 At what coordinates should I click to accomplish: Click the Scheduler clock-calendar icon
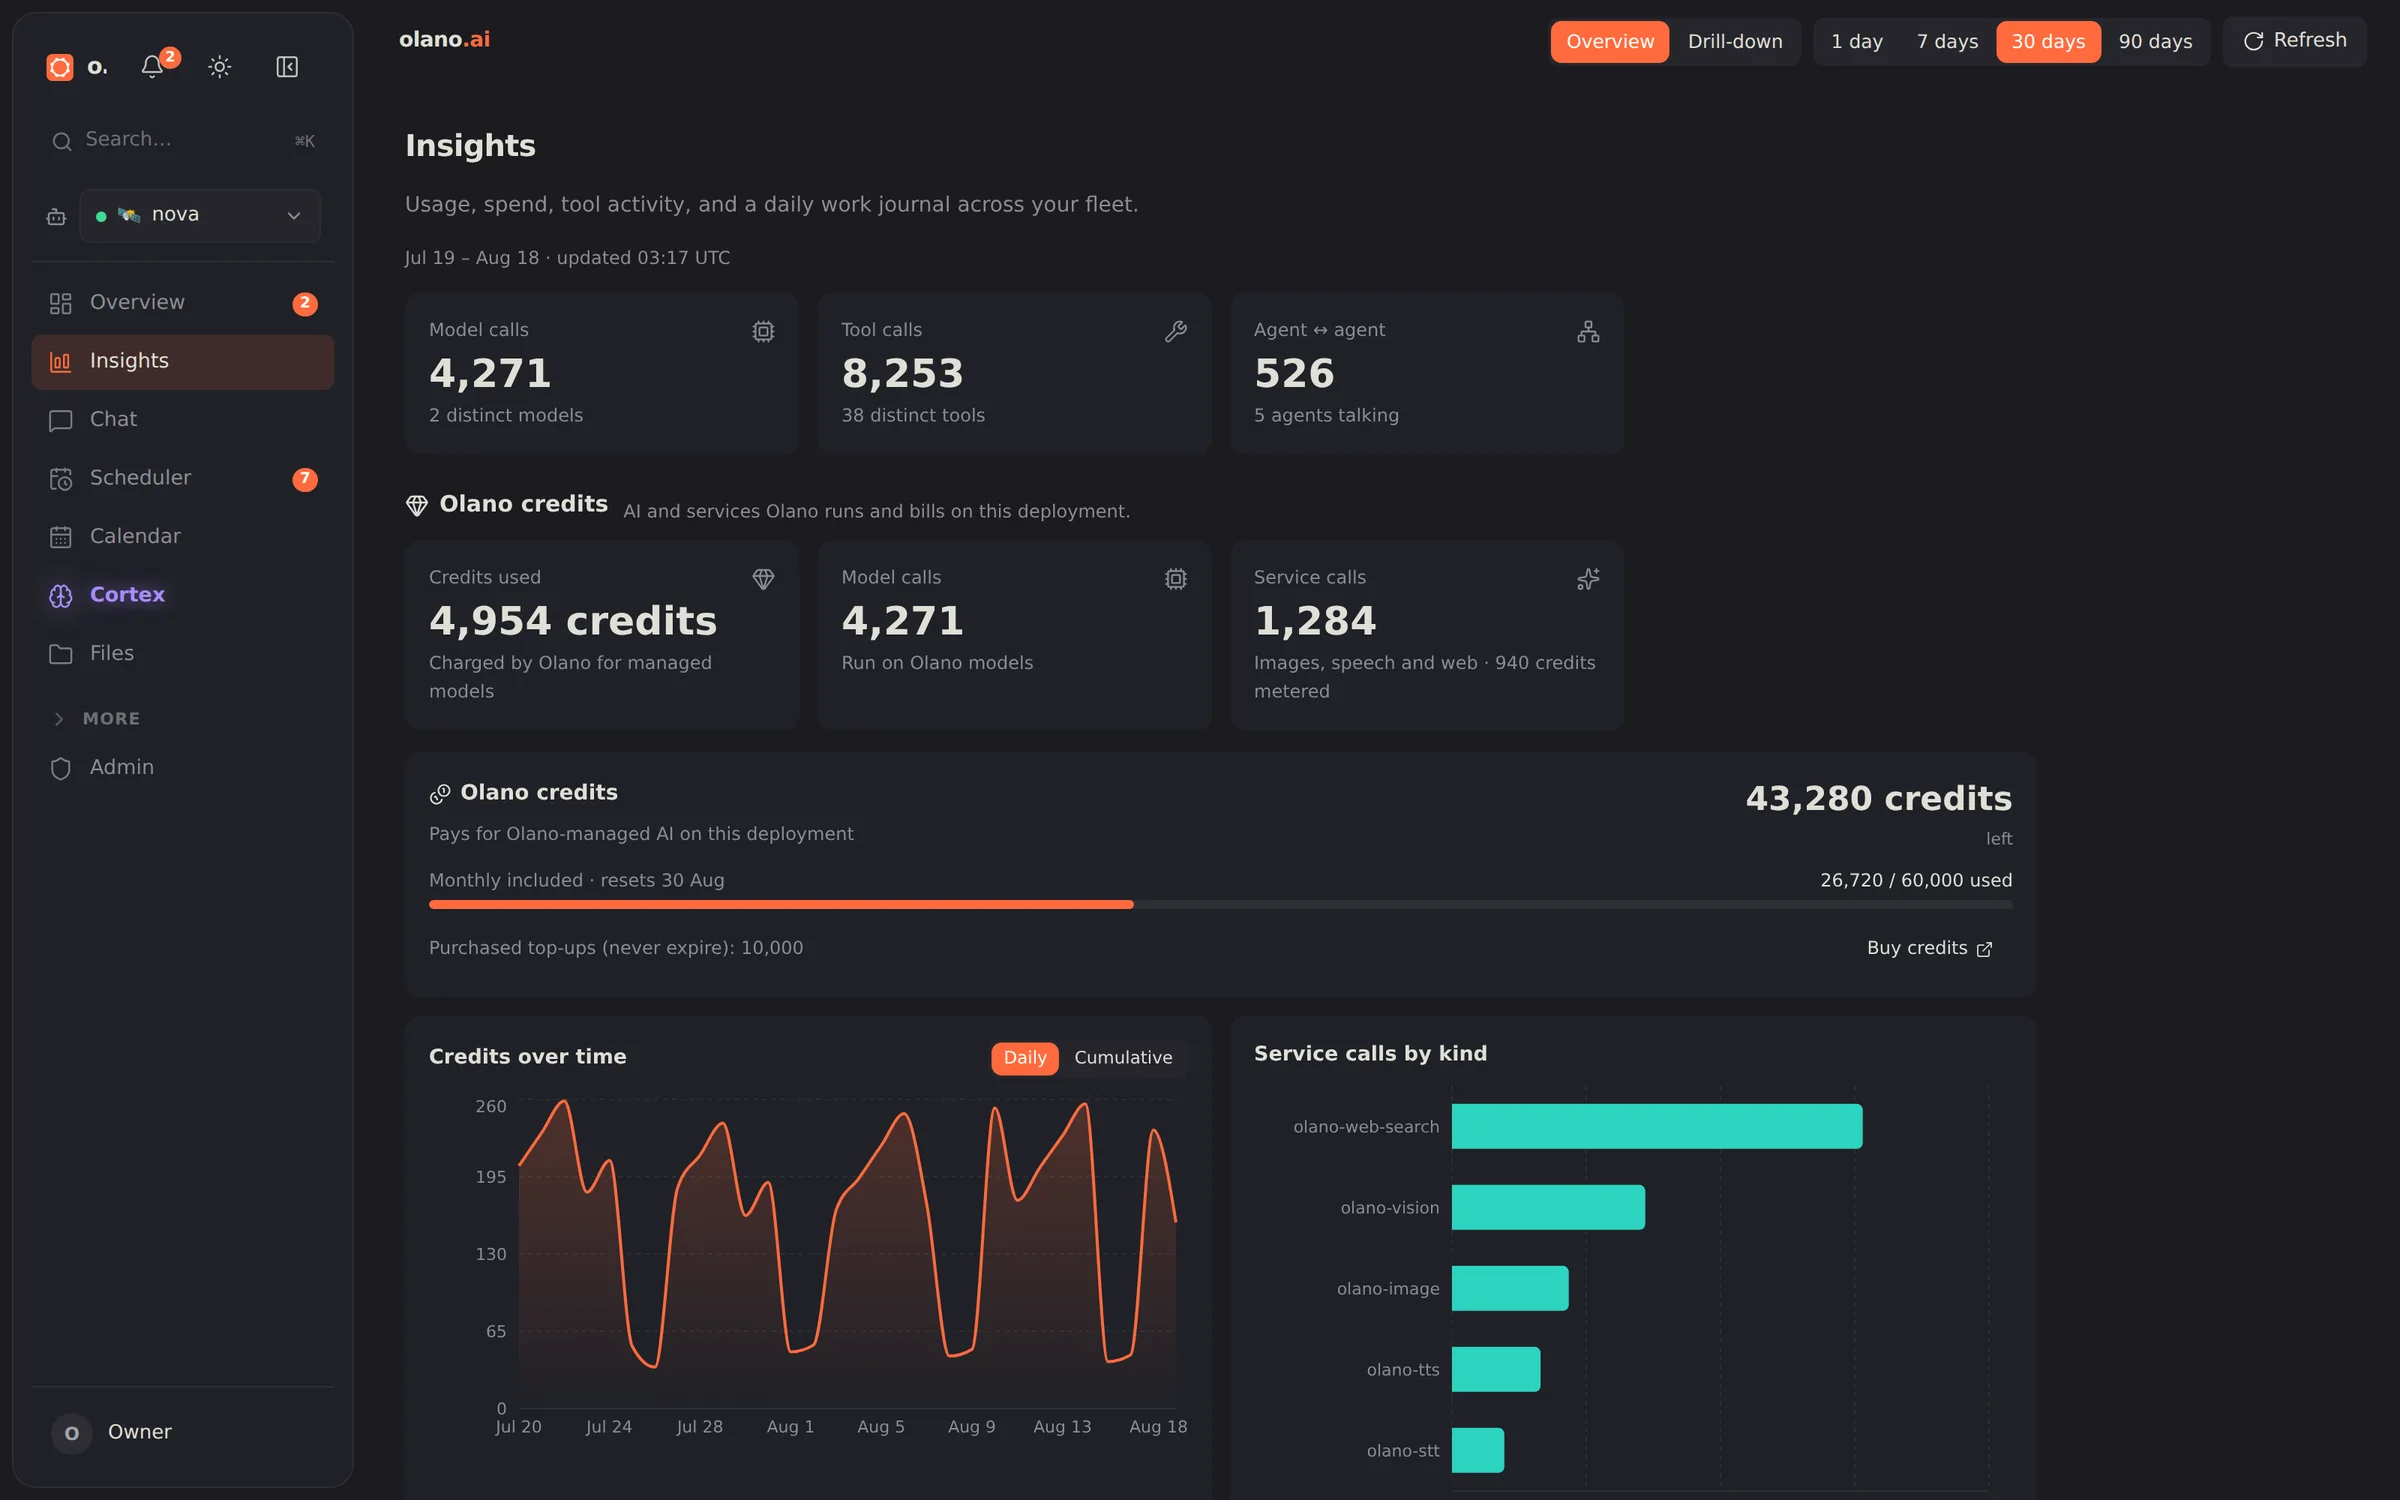(x=61, y=479)
